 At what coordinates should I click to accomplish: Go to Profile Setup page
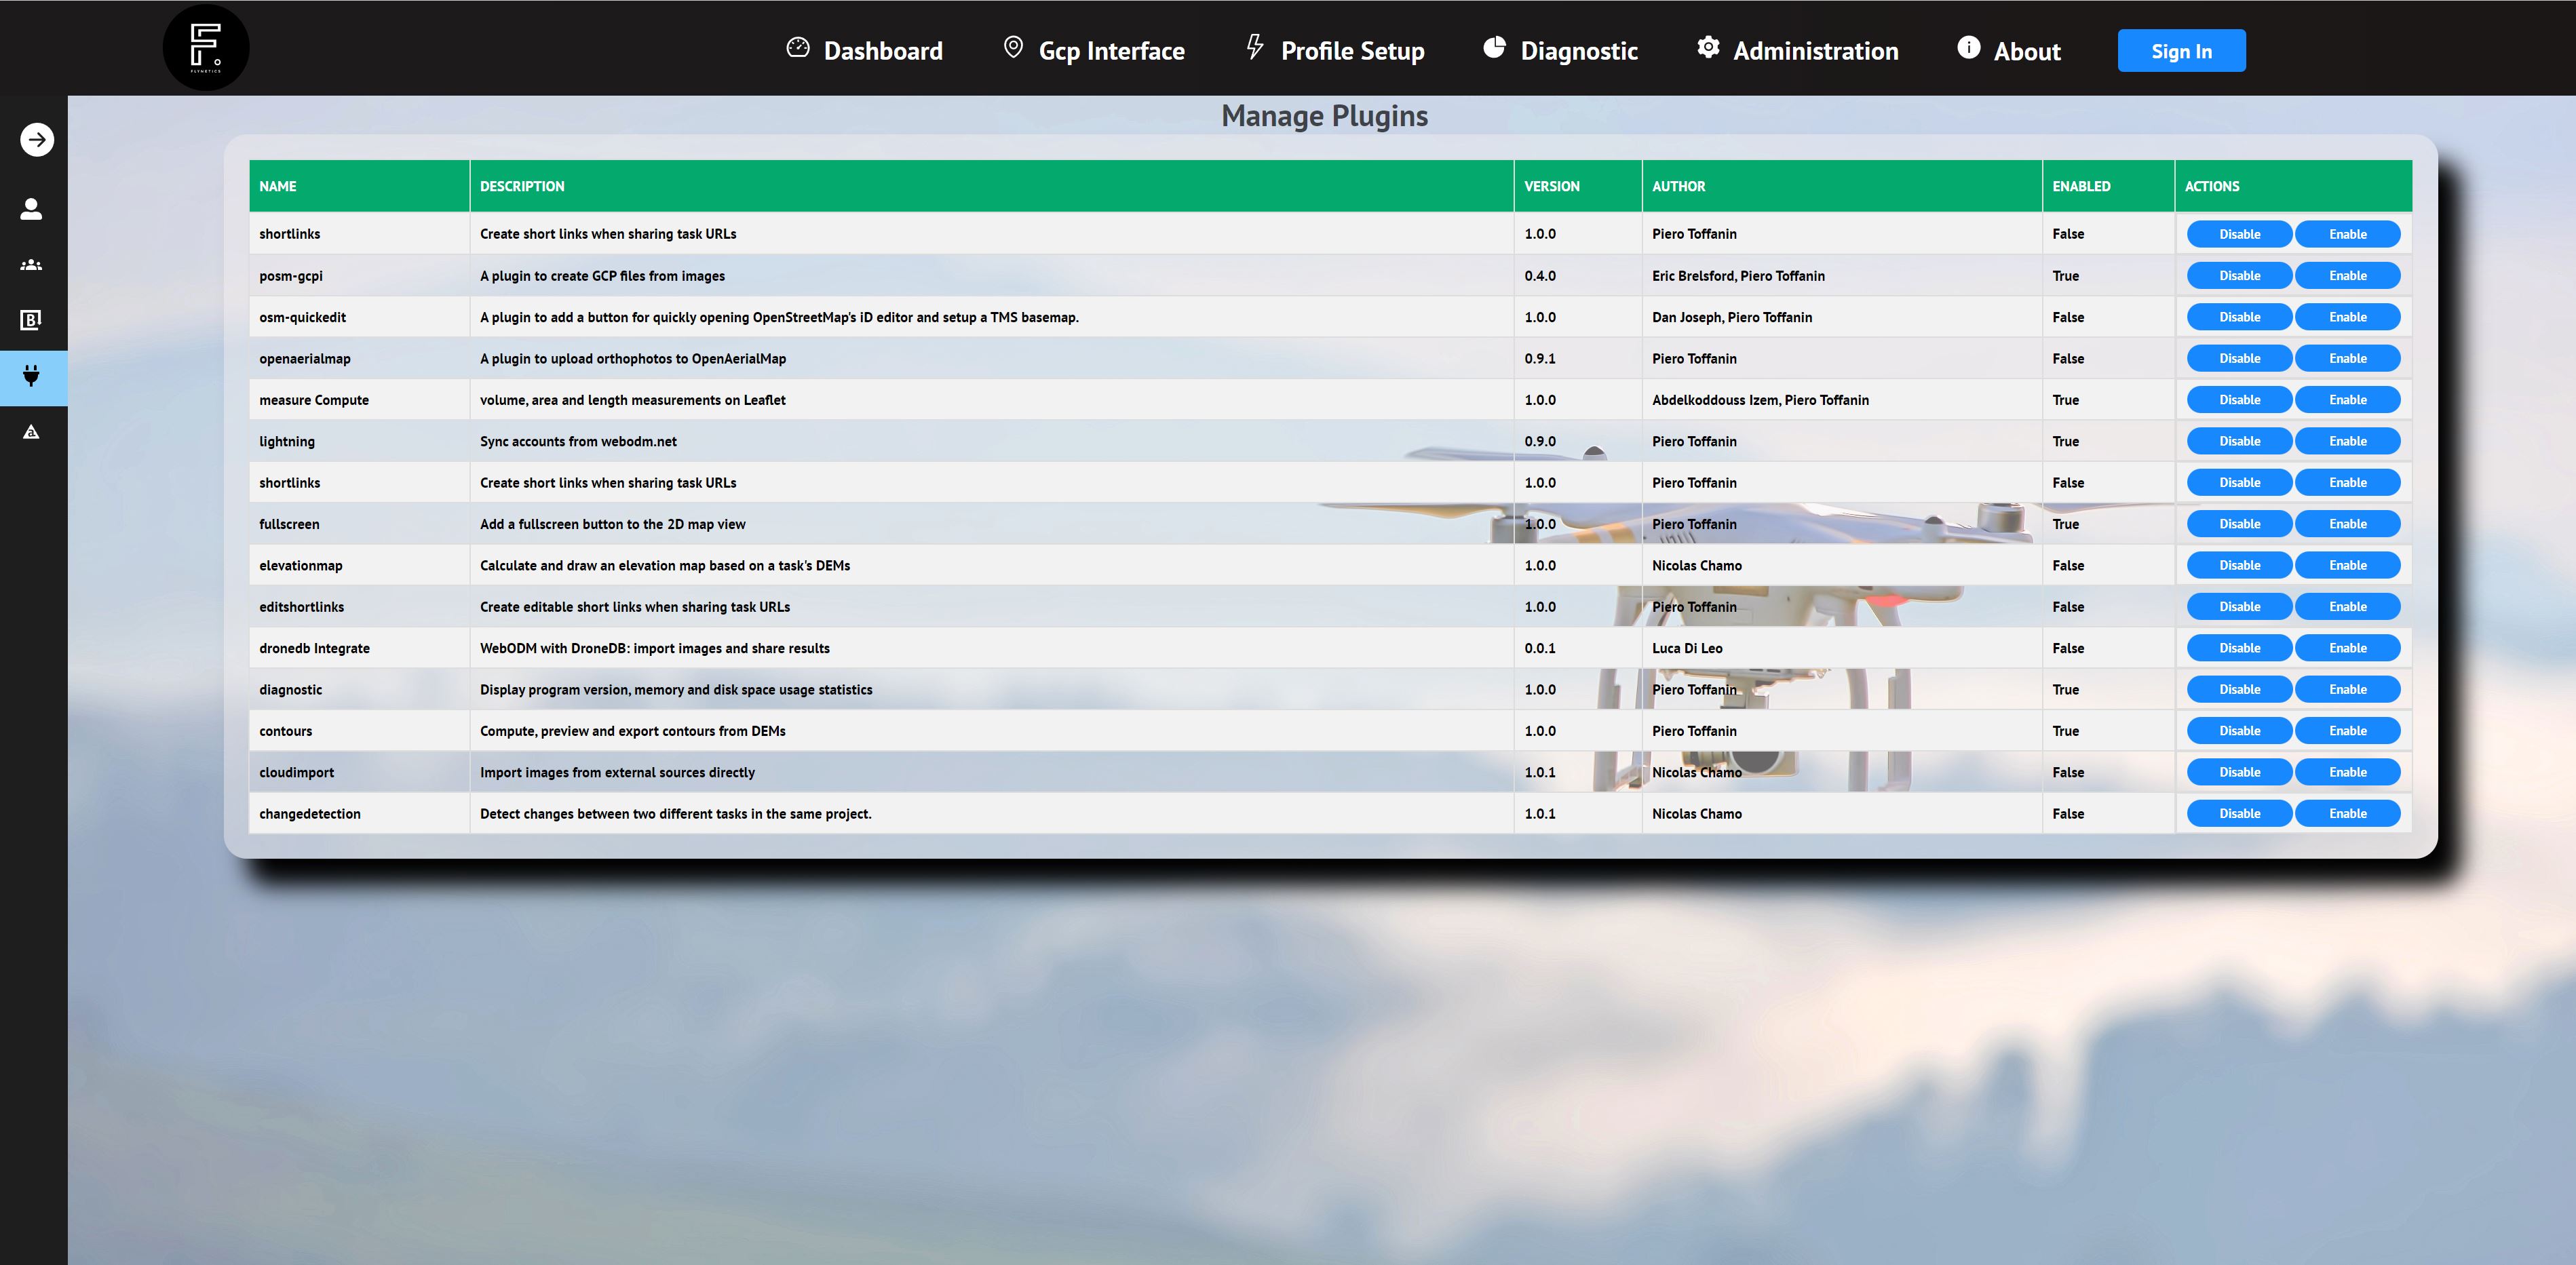point(1351,51)
